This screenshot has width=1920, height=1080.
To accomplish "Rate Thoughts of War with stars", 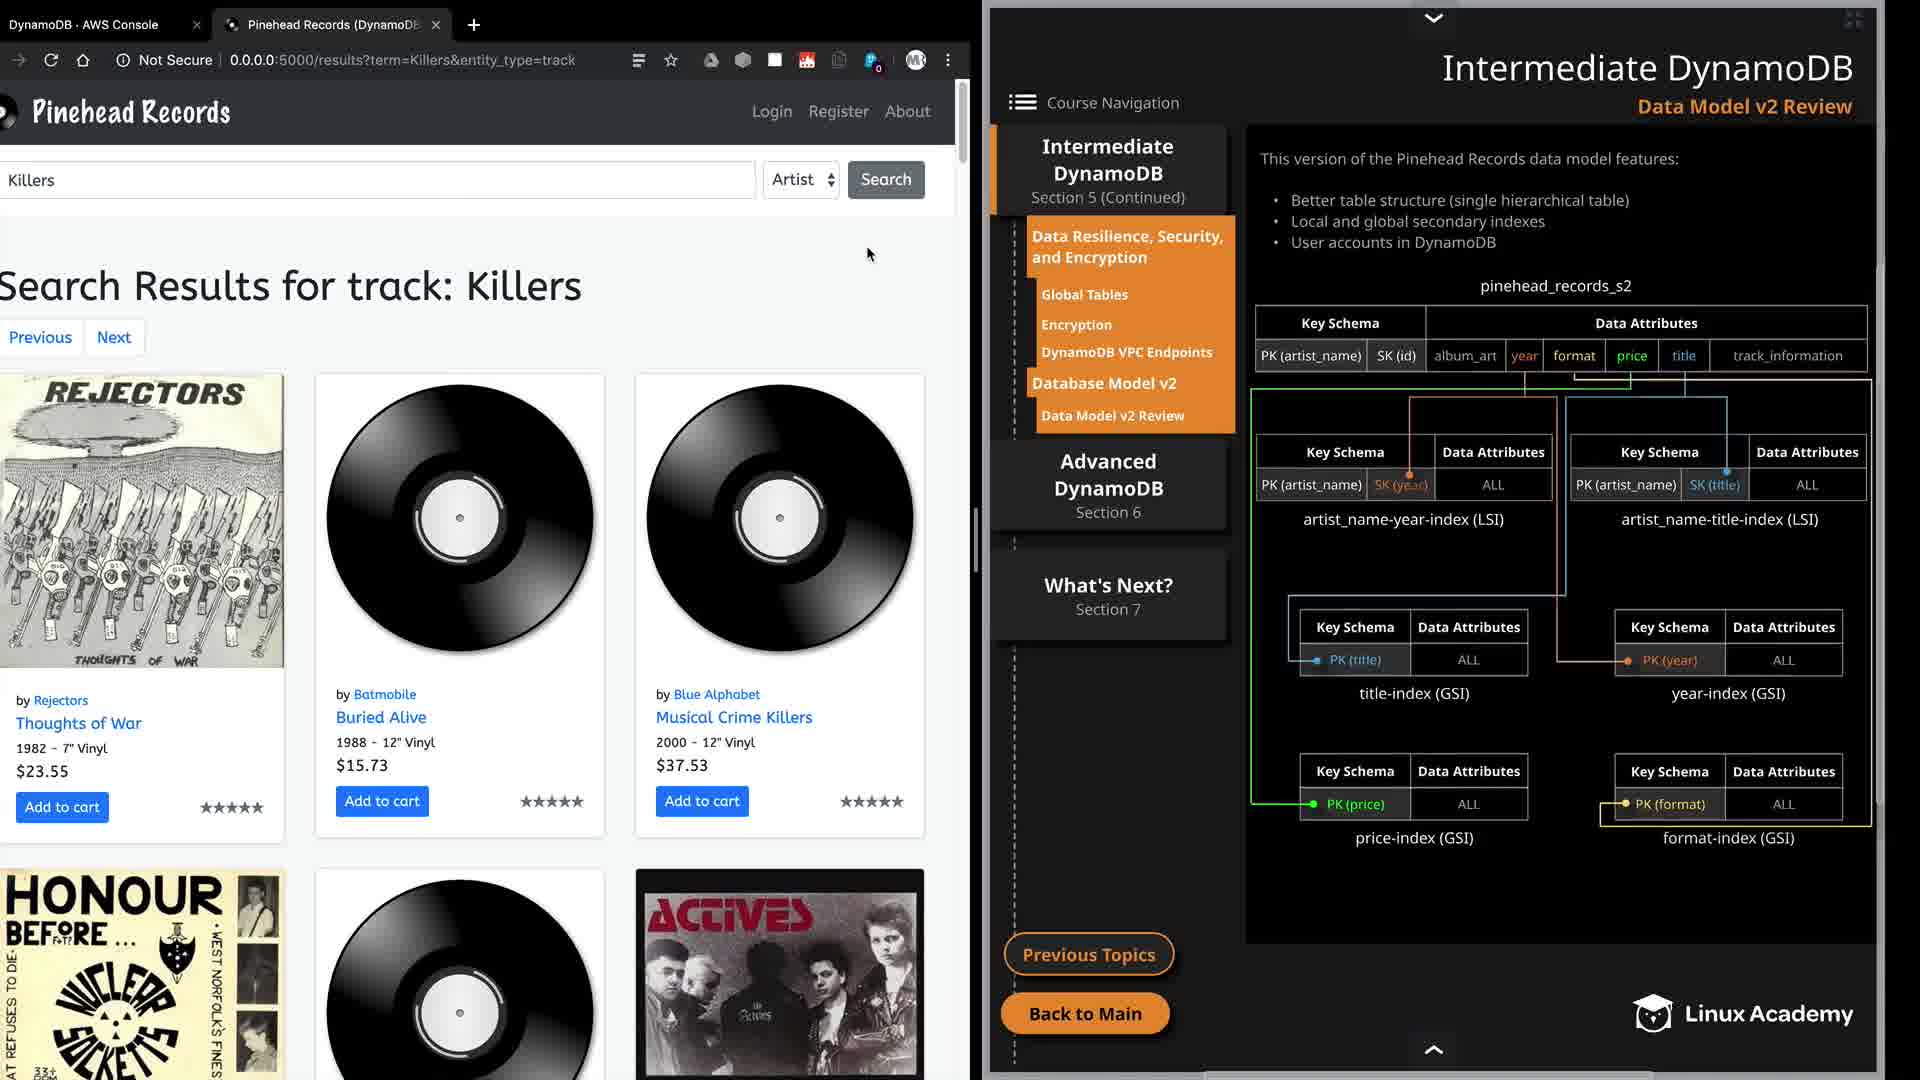I will click(x=232, y=807).
